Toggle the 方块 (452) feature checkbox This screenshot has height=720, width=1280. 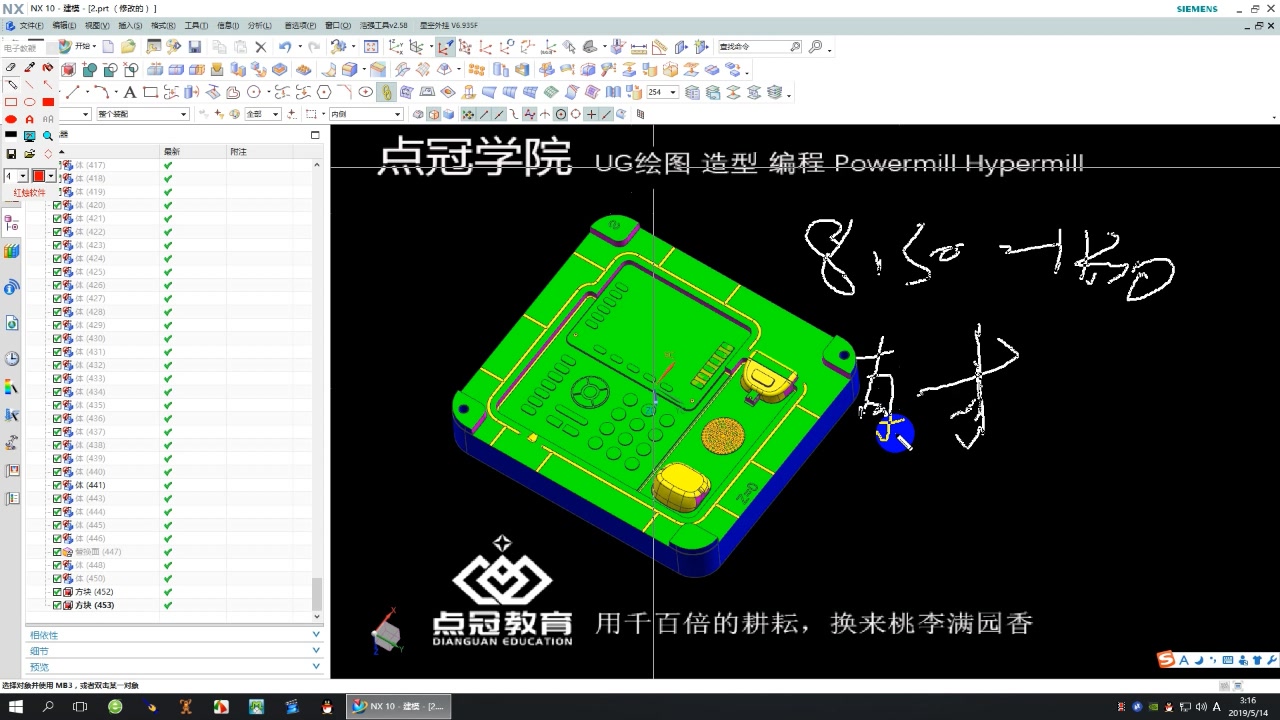pyautogui.click(x=57, y=592)
